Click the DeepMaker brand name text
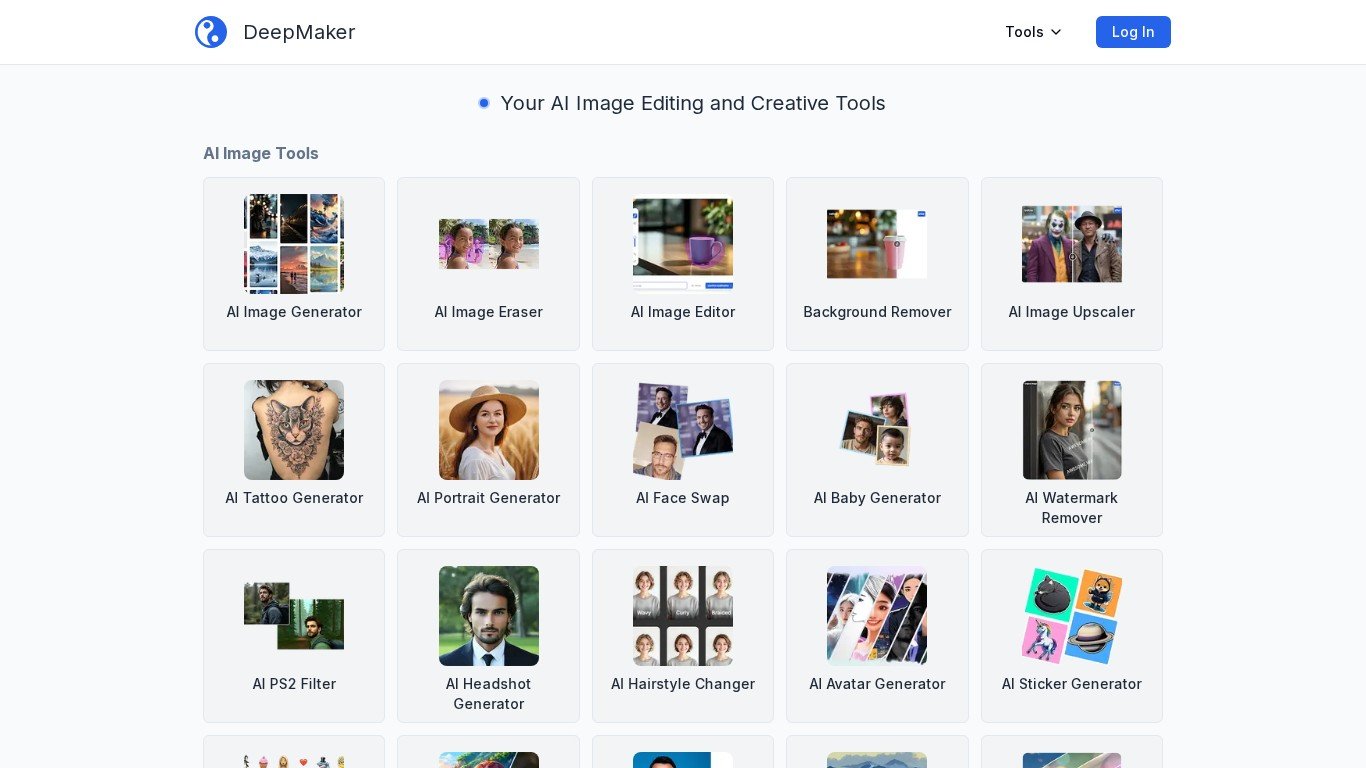The height and width of the screenshot is (768, 1366). point(299,32)
